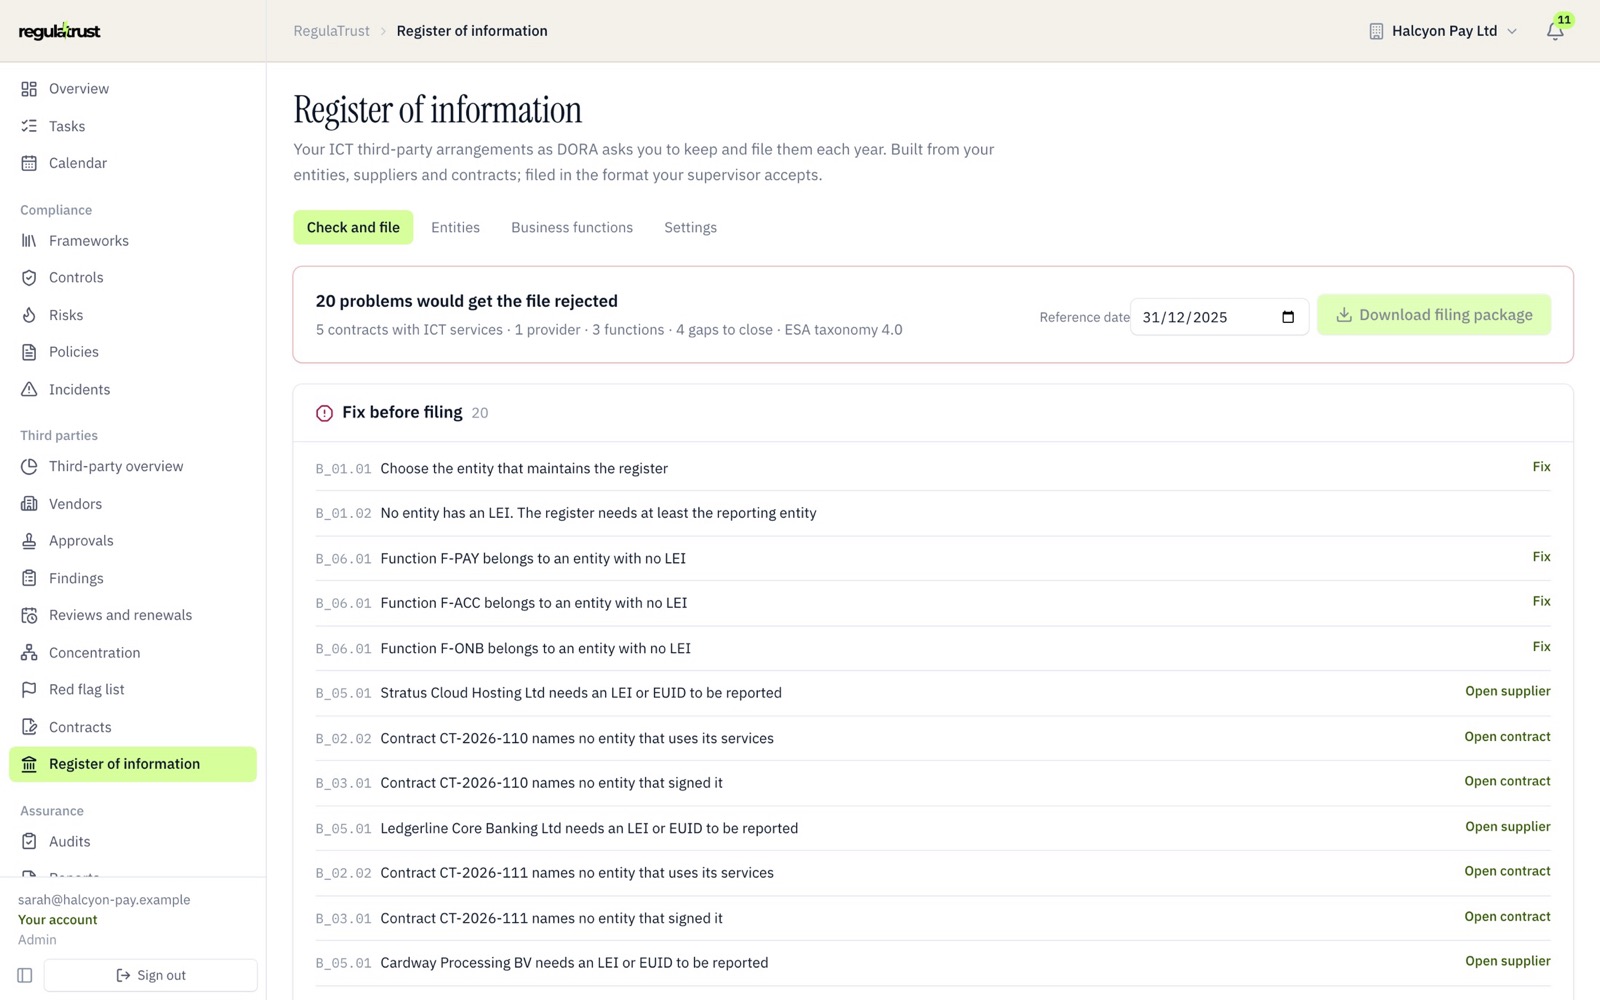Click the Approvals stamp icon
Image resolution: width=1600 pixels, height=1000 pixels.
coord(29,541)
